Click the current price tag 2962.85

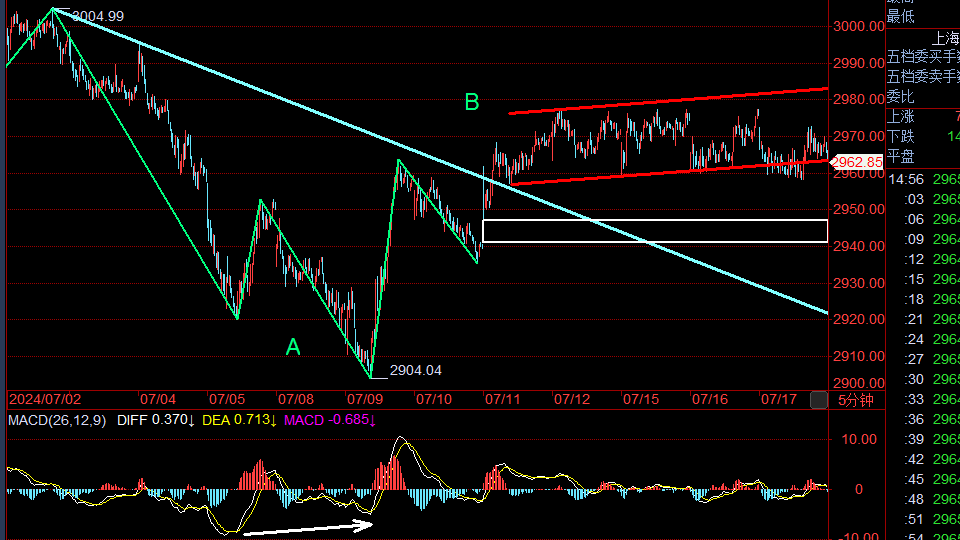click(x=857, y=162)
